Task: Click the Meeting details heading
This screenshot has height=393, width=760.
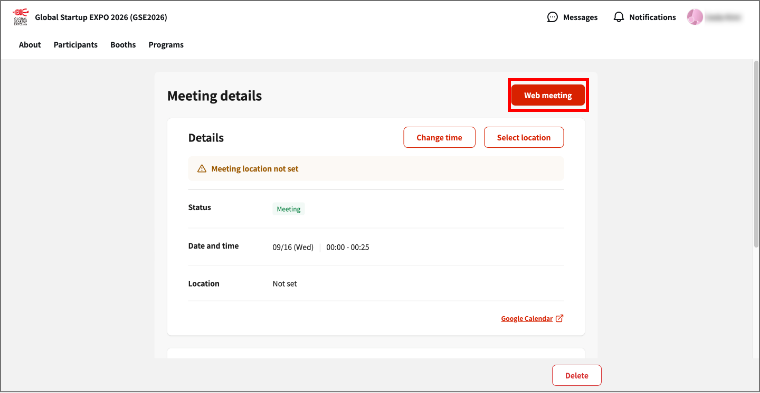Action: (214, 96)
